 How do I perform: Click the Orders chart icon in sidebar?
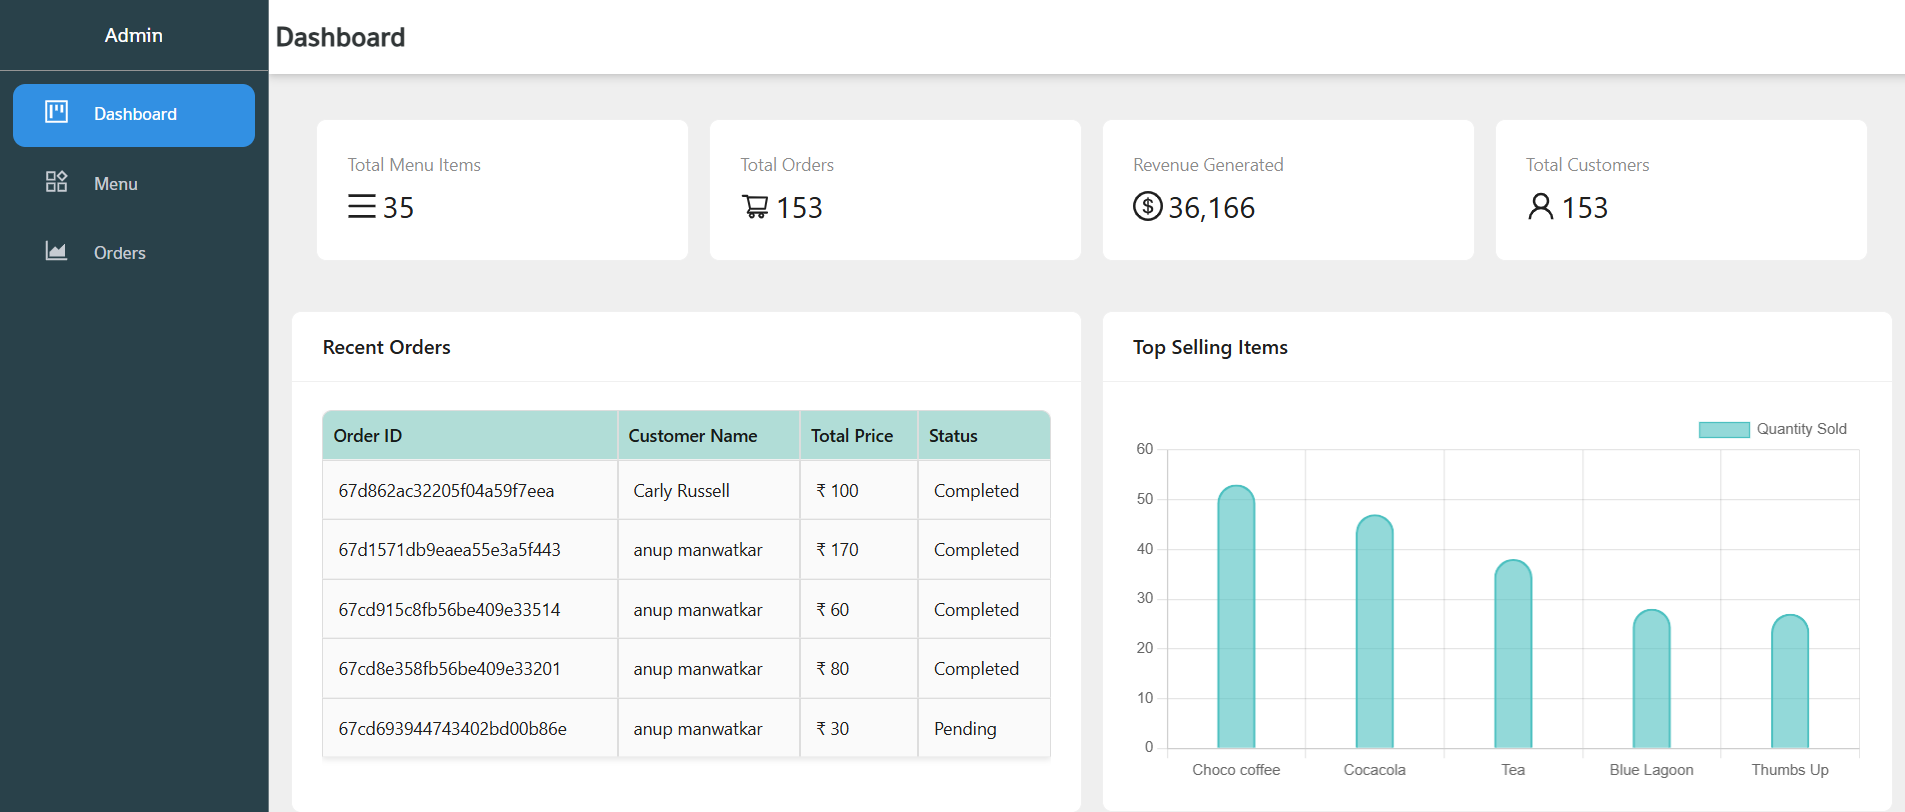(56, 250)
